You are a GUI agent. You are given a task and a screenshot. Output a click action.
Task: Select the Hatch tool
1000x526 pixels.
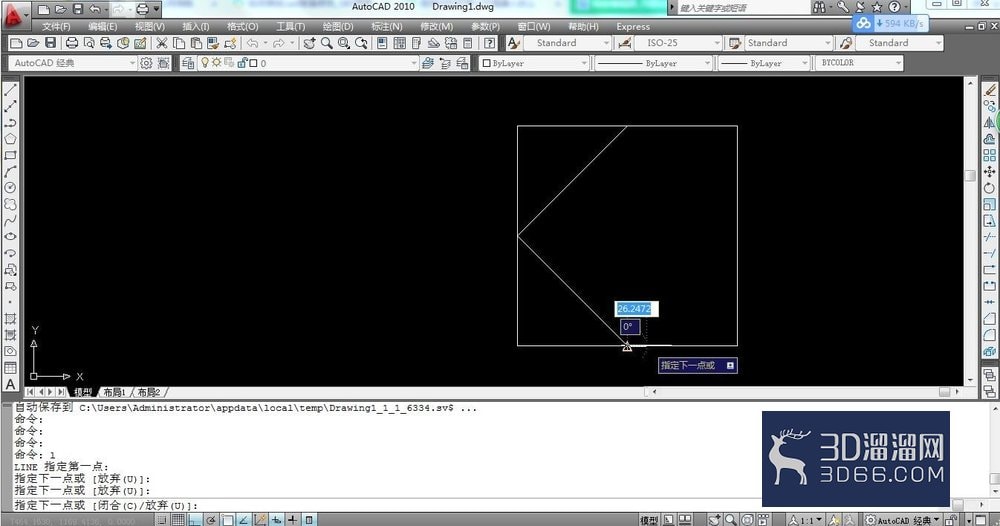[x=10, y=318]
